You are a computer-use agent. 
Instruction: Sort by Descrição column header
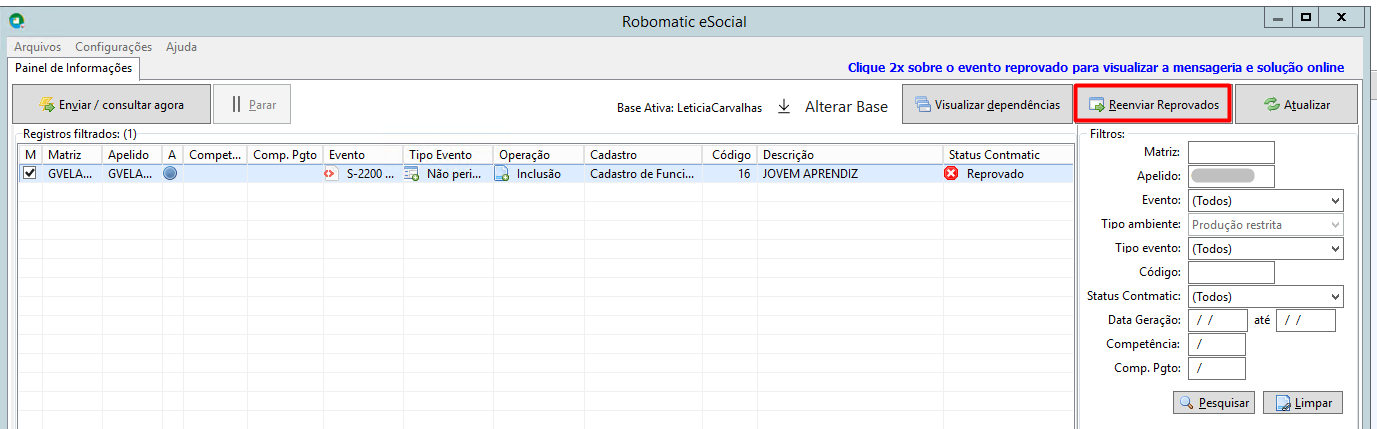[x=850, y=155]
